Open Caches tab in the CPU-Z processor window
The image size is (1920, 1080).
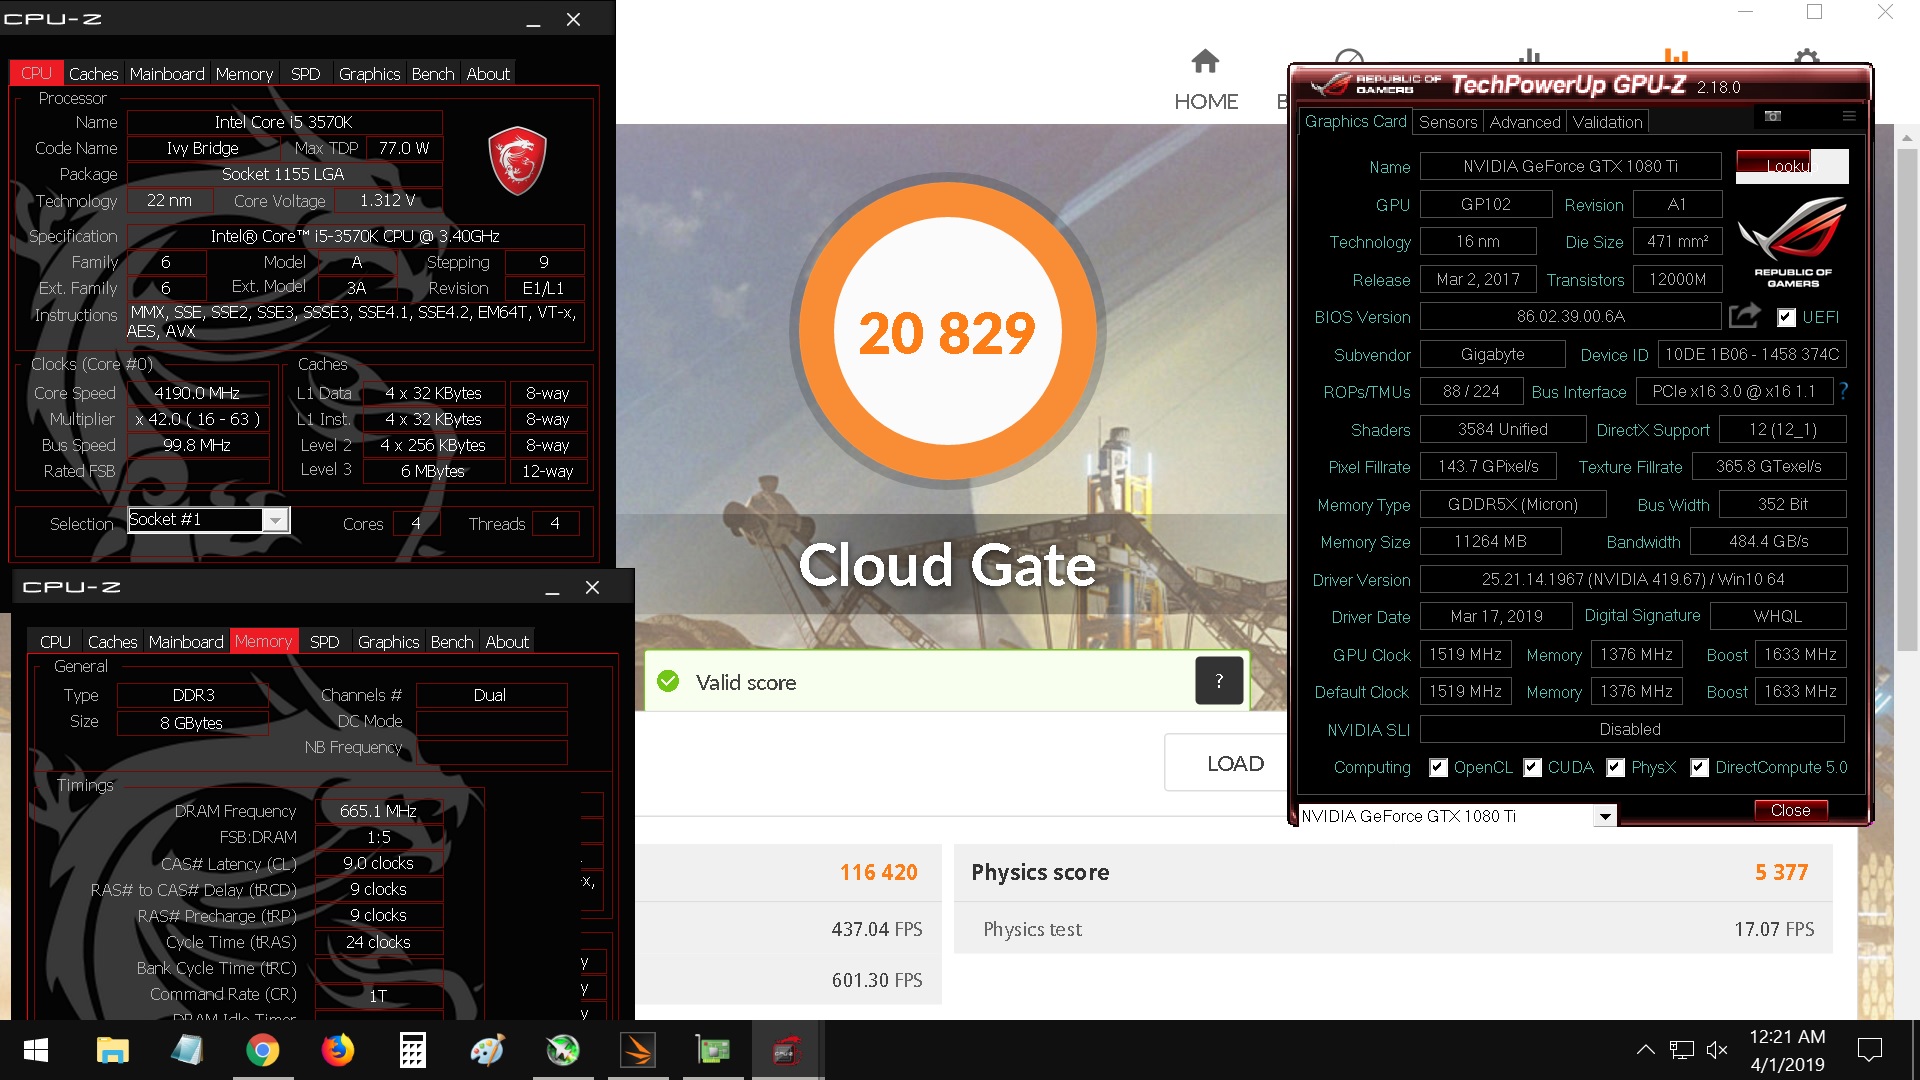[93, 74]
